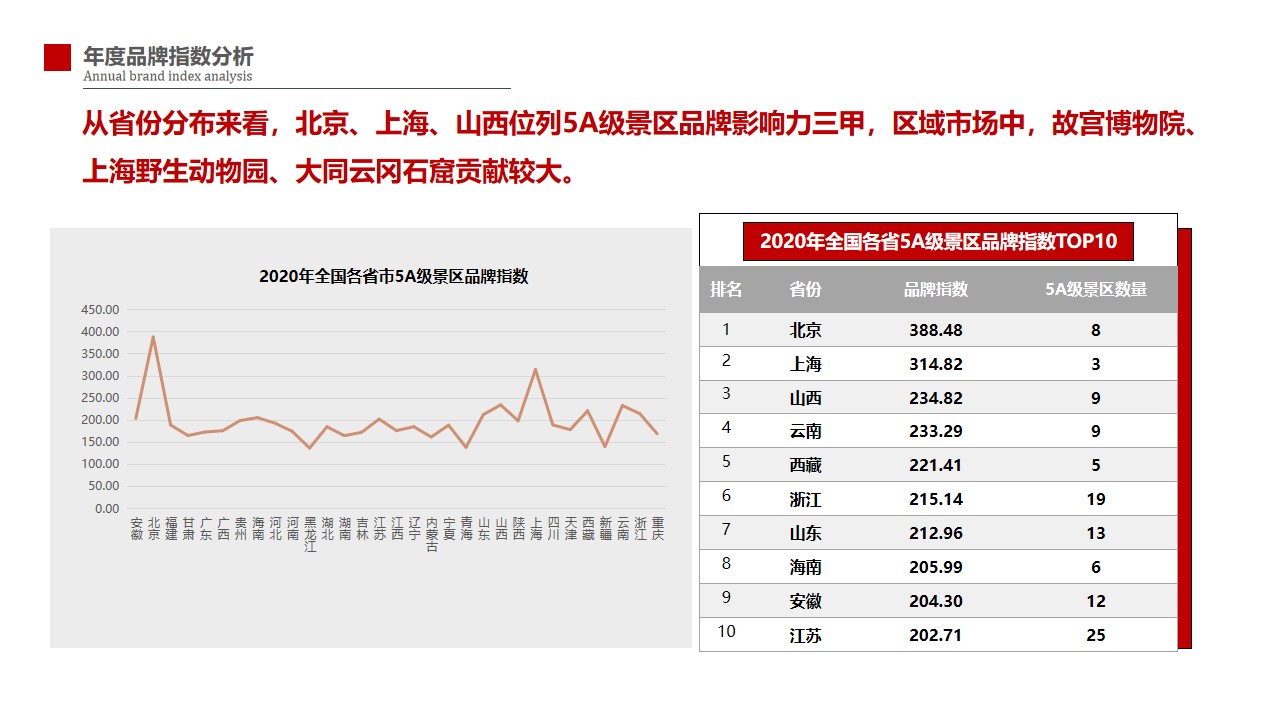Select the "5A级景区数量" column header
Screen dimensions: 1280x720
[x=1096, y=290]
